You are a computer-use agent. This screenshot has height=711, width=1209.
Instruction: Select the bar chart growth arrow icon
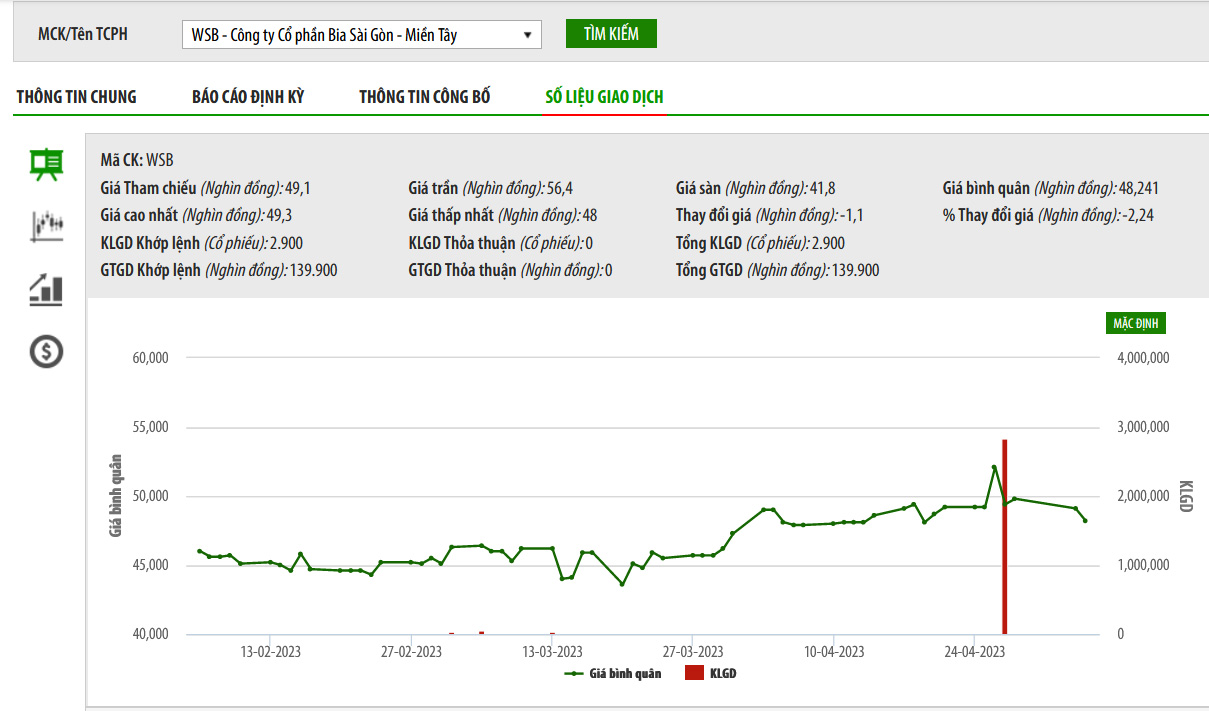coord(46,290)
